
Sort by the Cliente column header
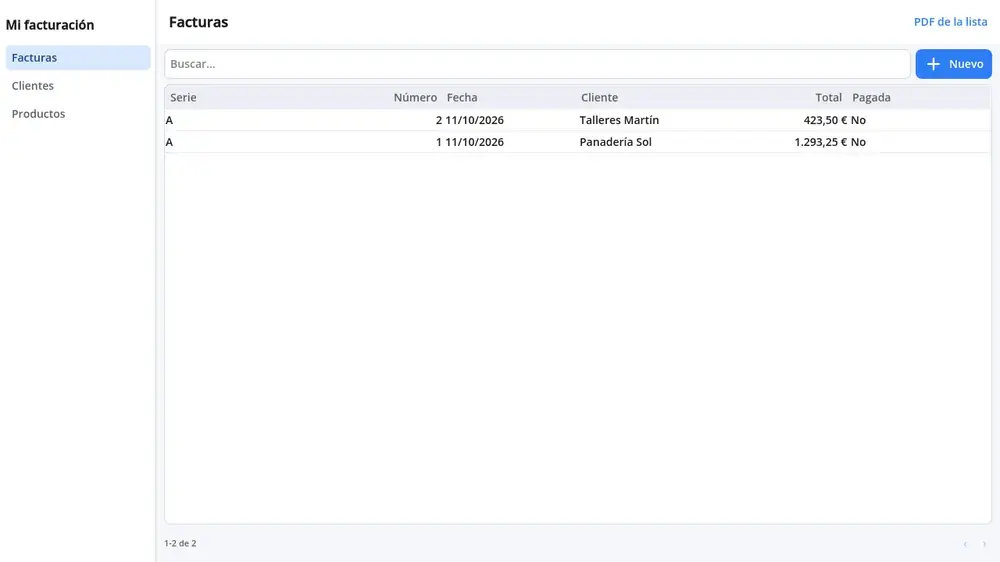tap(599, 98)
